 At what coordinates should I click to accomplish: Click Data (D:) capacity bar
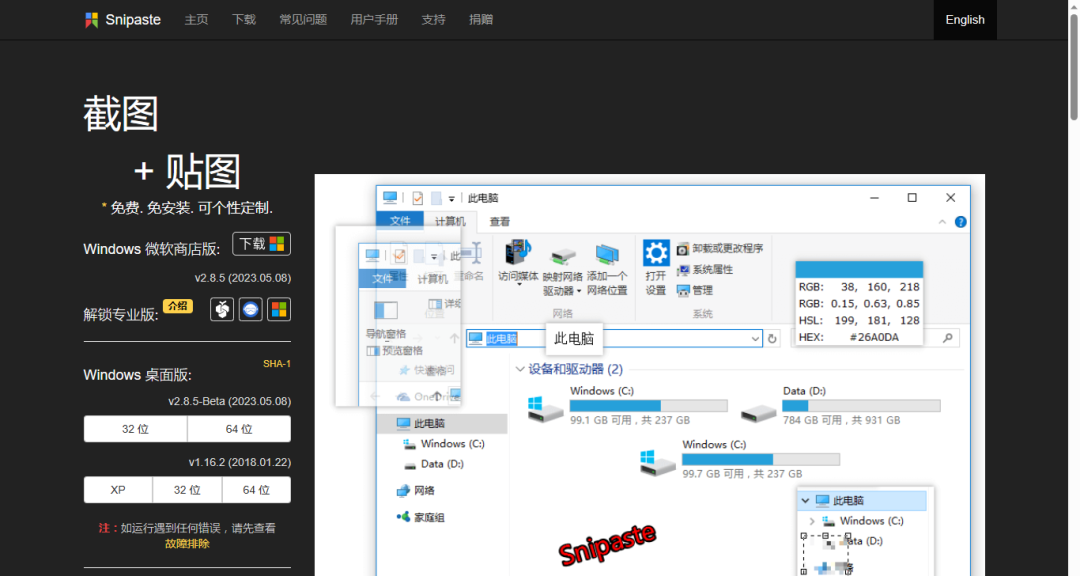(861, 406)
